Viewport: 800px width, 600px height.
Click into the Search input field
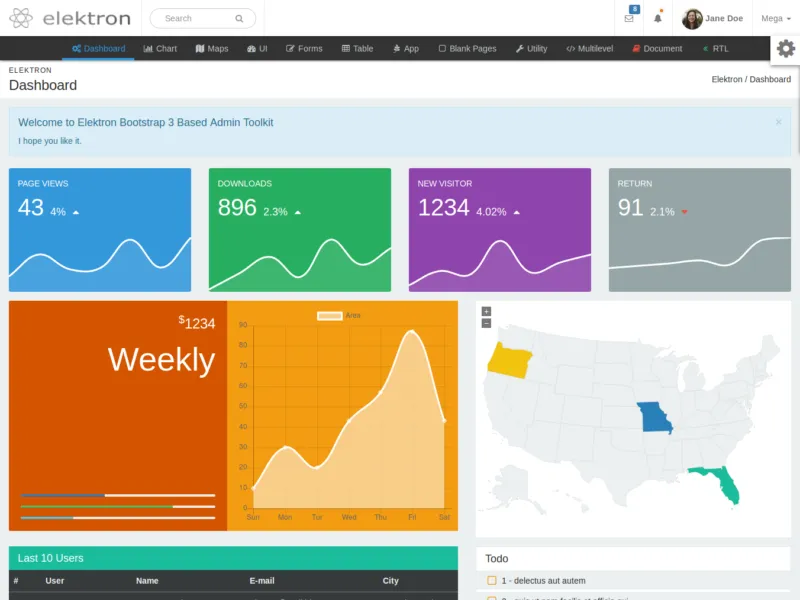(x=195, y=19)
